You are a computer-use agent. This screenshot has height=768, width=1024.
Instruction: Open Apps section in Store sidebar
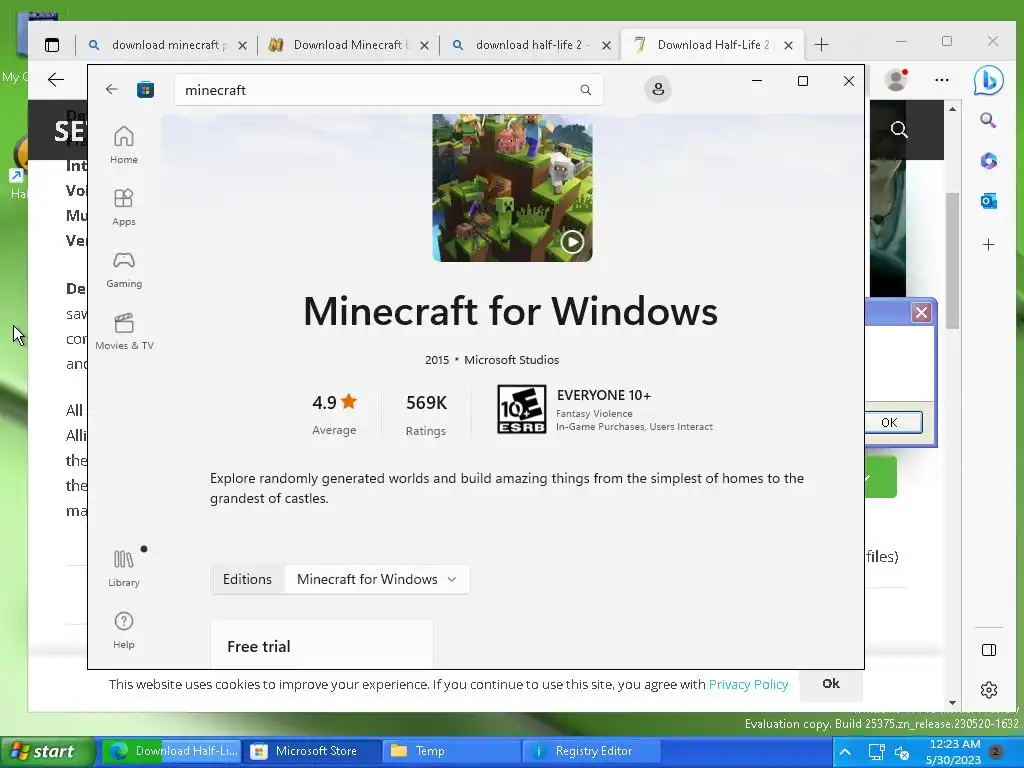point(123,207)
